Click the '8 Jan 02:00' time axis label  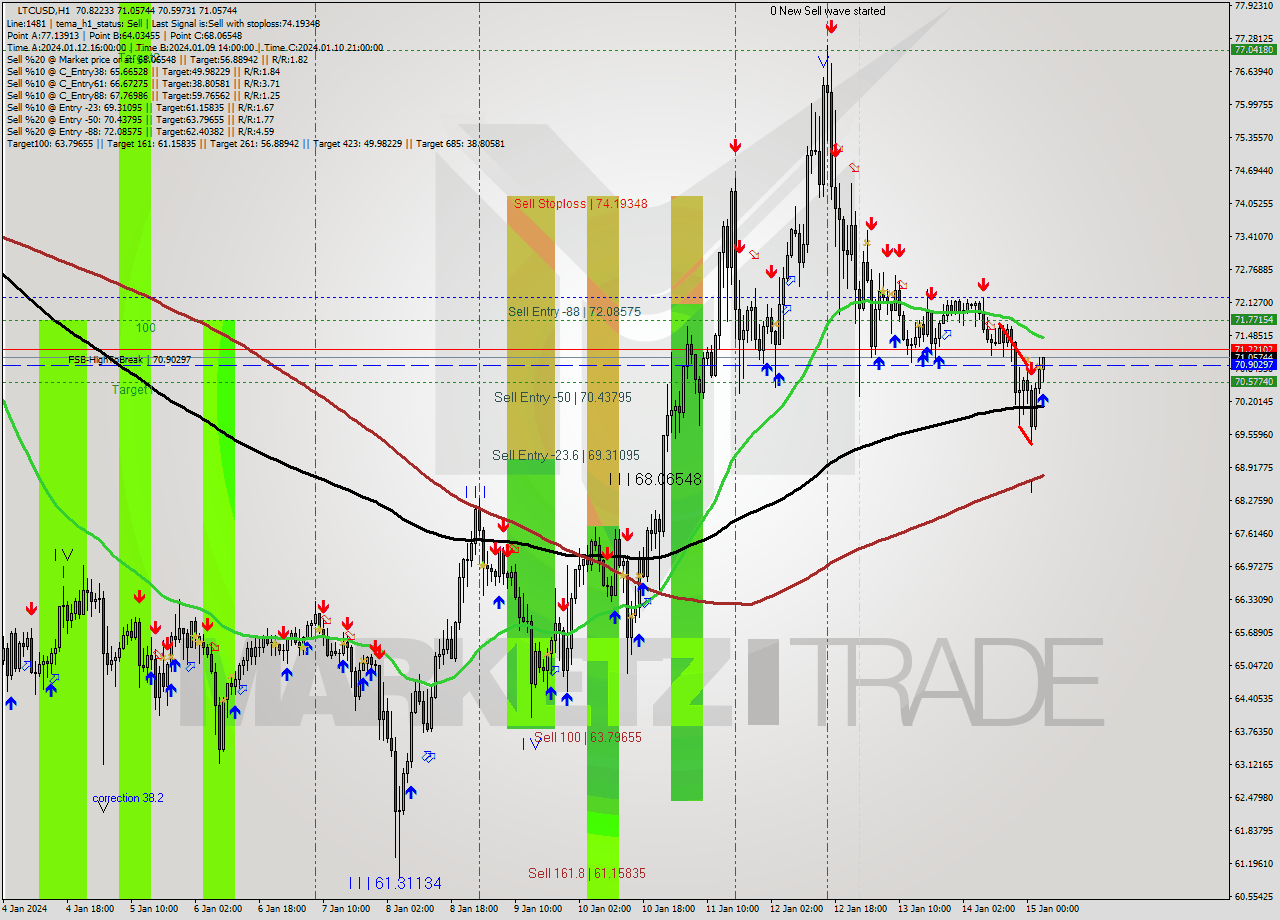click(x=410, y=909)
